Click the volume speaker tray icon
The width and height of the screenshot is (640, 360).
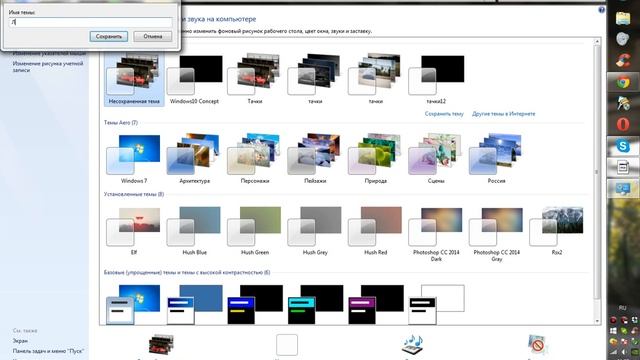[624, 352]
